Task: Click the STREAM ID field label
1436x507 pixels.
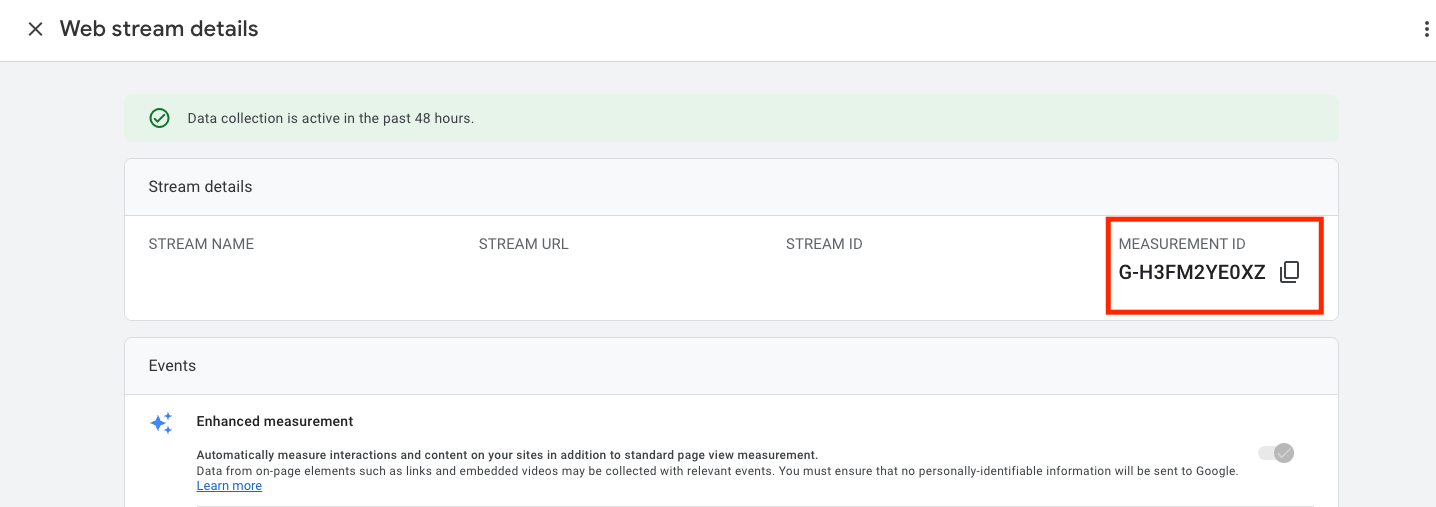Action: [824, 244]
